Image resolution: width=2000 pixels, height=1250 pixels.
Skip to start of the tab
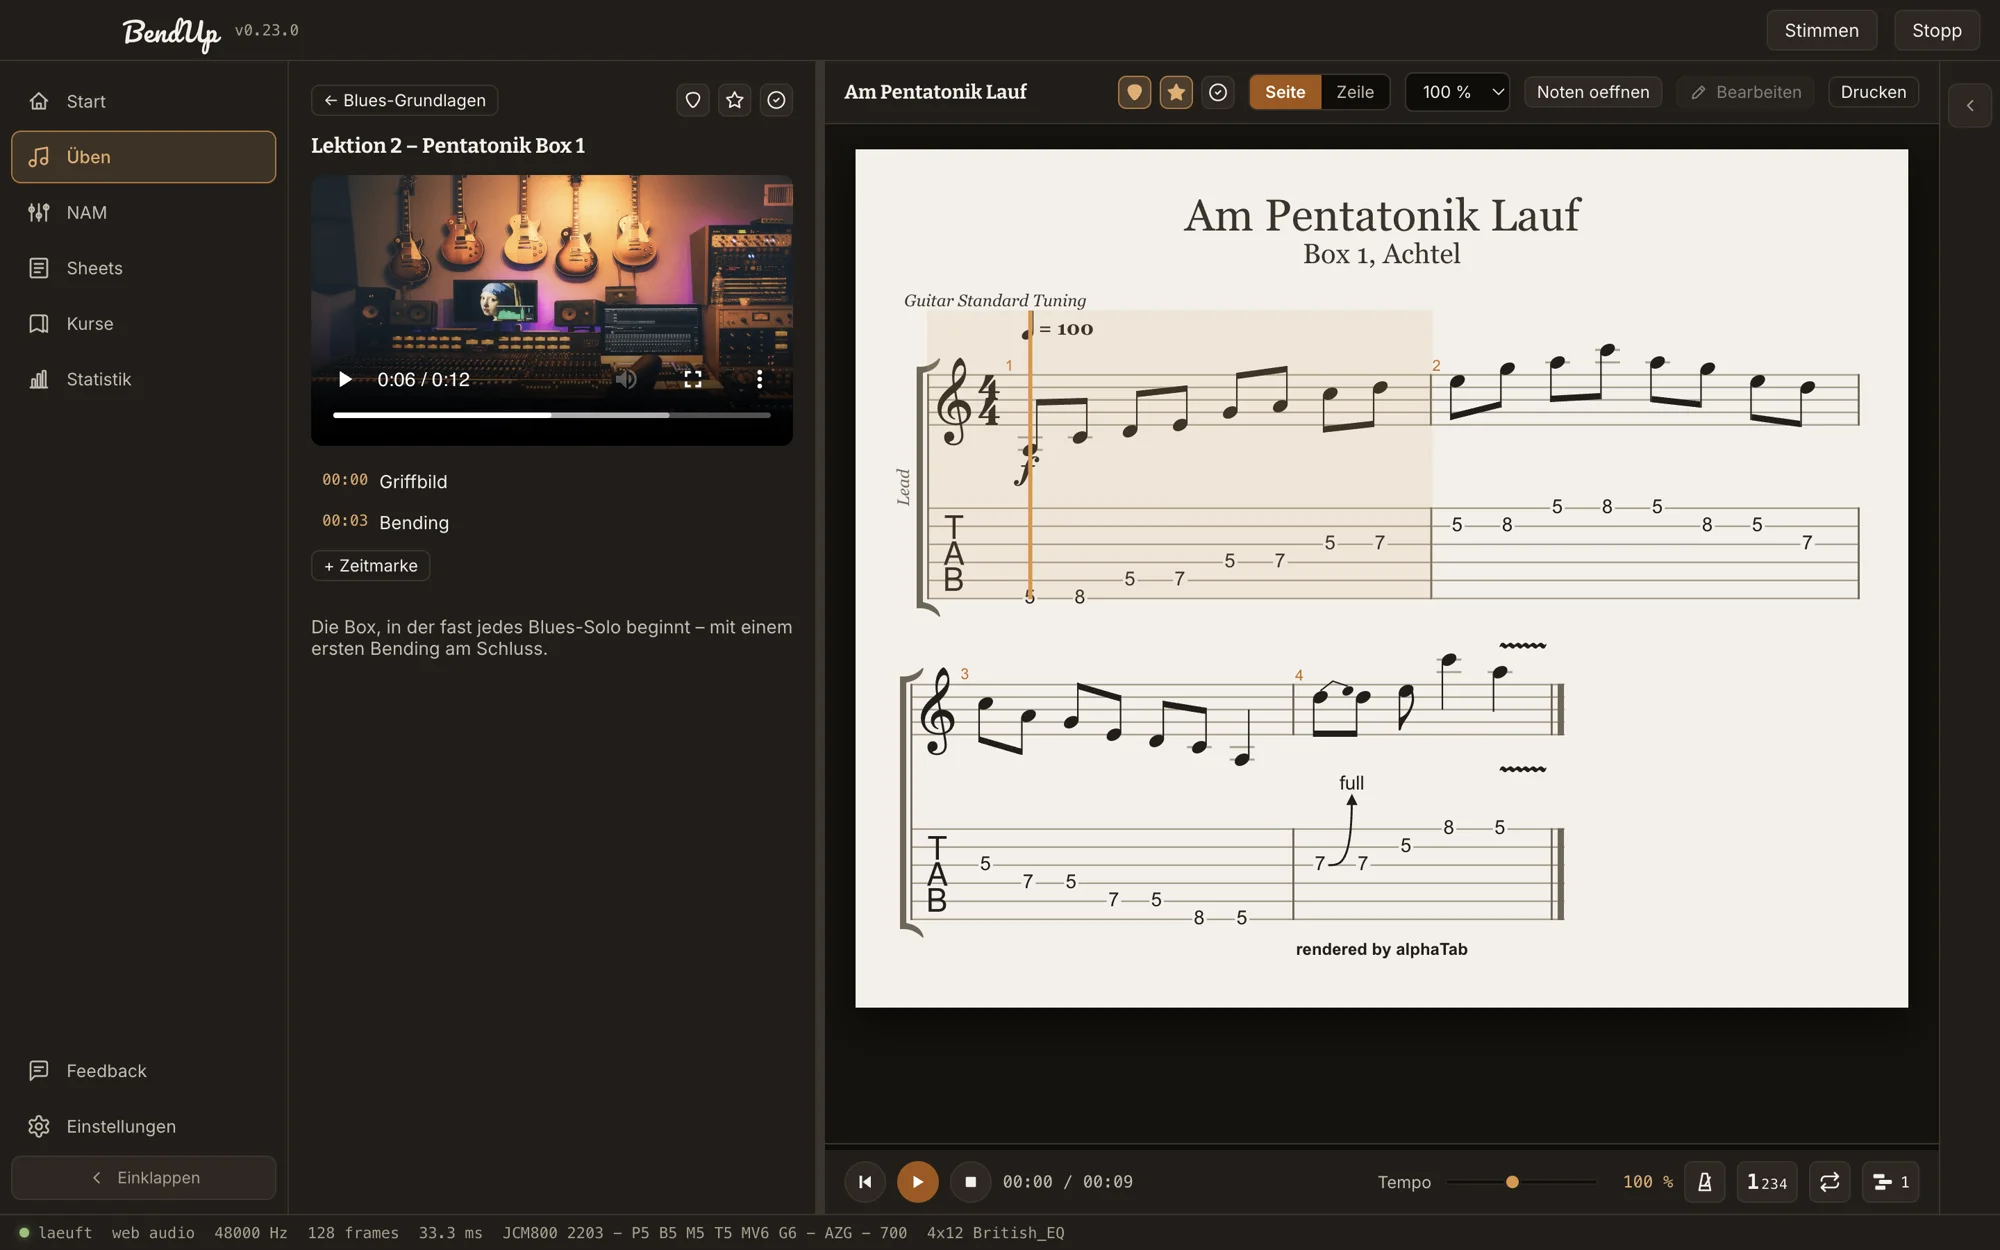click(x=865, y=1182)
